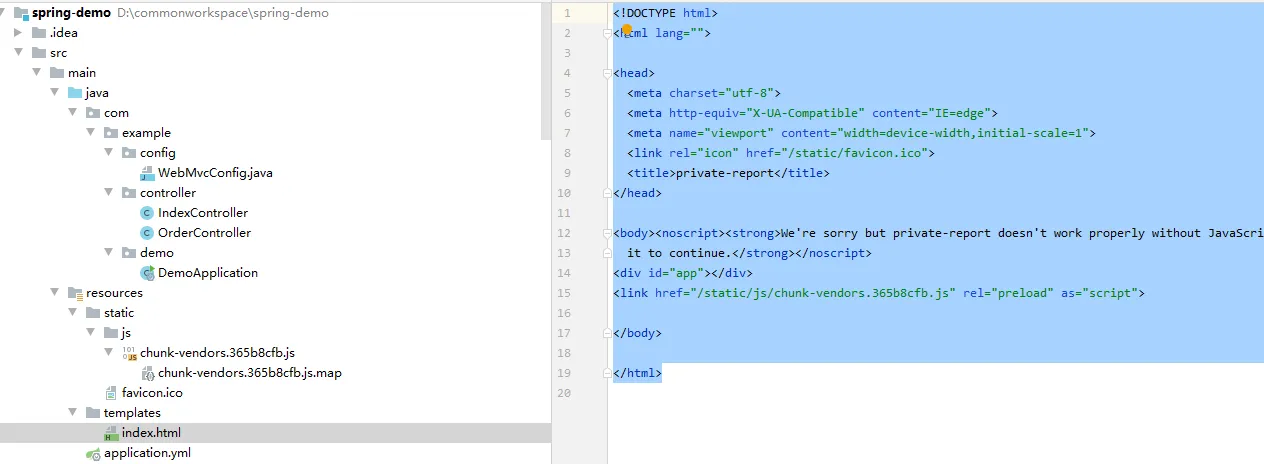This screenshot has height=464, width=1264.
Task: Click the fold end marker at line 10
Action: click(x=608, y=193)
